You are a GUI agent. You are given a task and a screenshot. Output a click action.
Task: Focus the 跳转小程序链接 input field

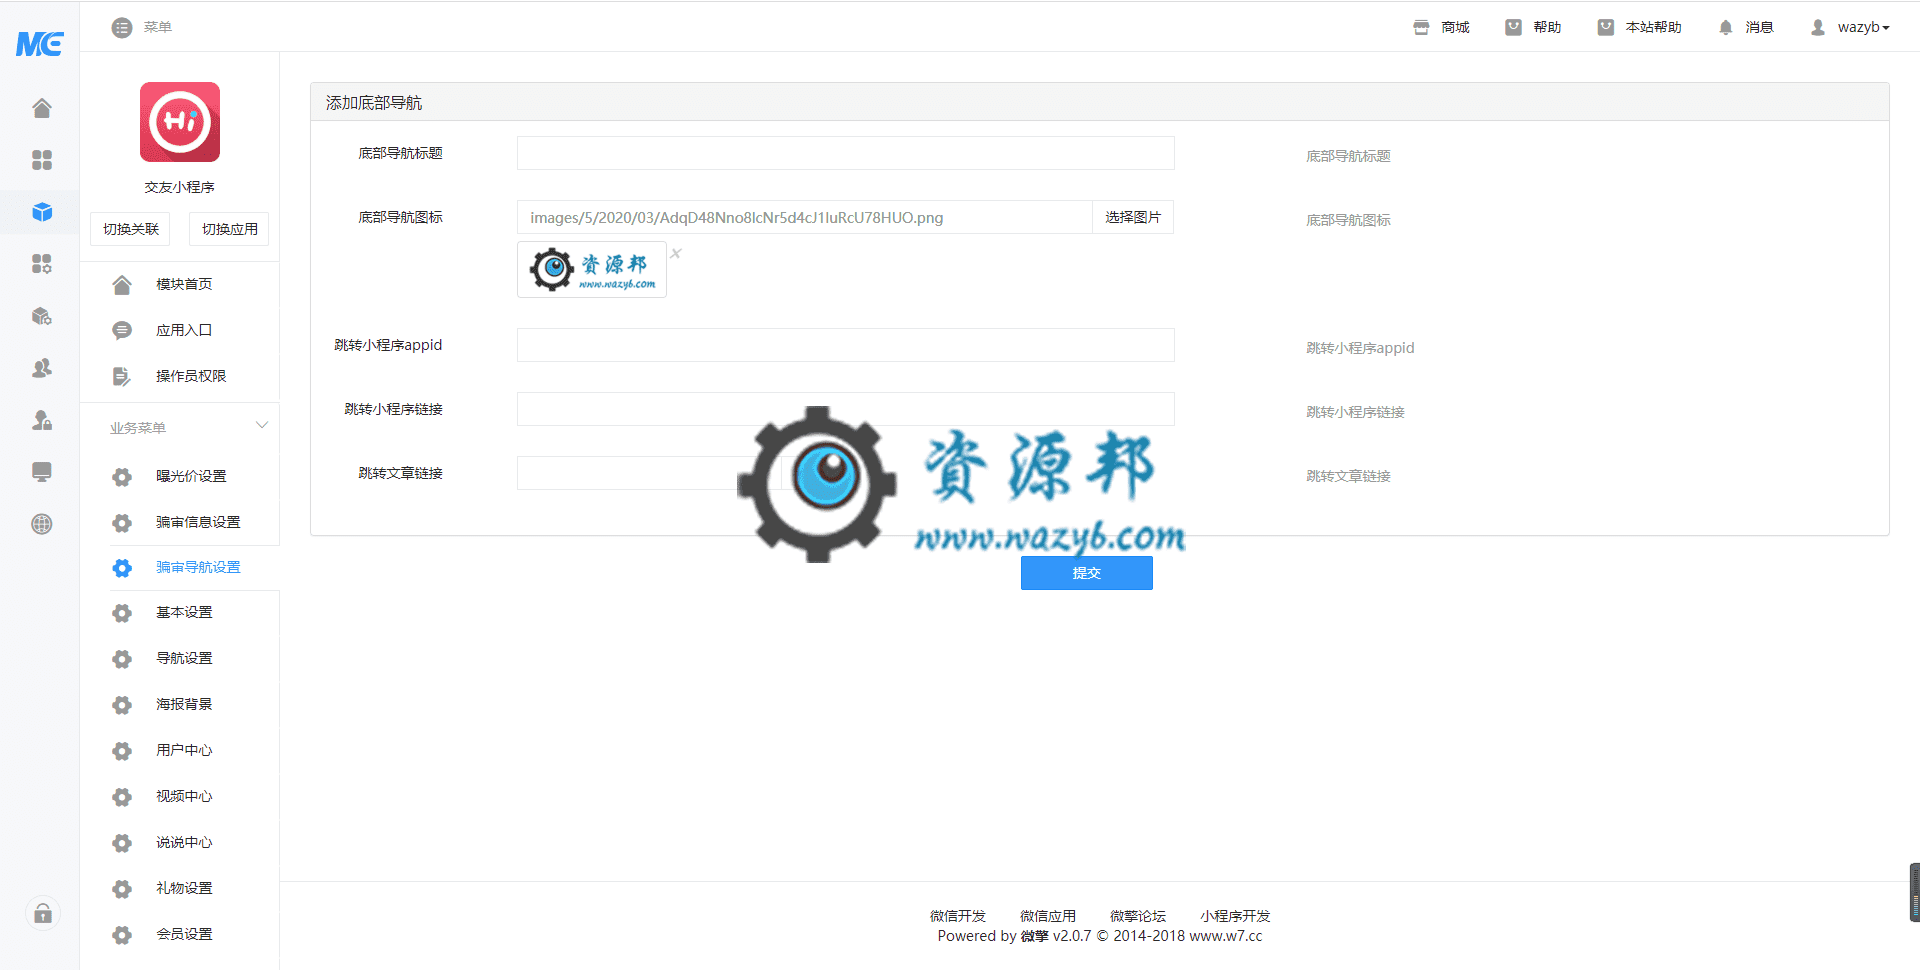click(846, 409)
